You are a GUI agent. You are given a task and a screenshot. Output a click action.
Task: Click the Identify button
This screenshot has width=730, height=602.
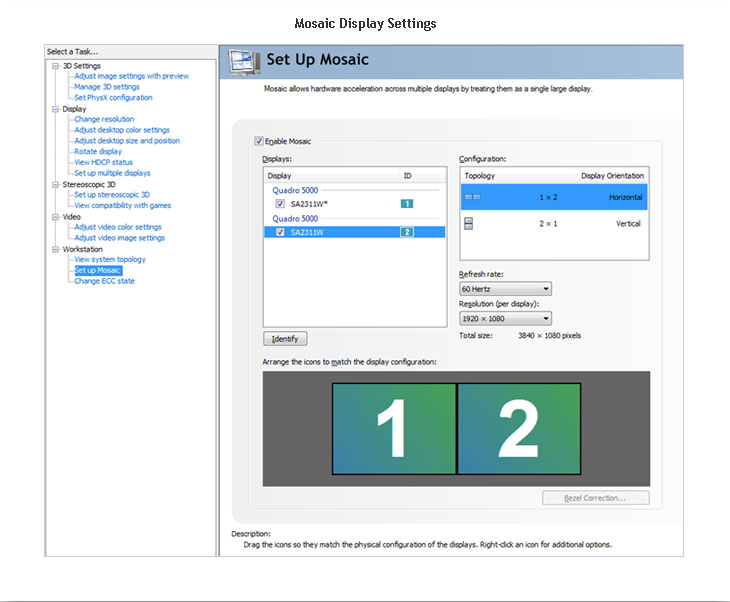pos(285,339)
